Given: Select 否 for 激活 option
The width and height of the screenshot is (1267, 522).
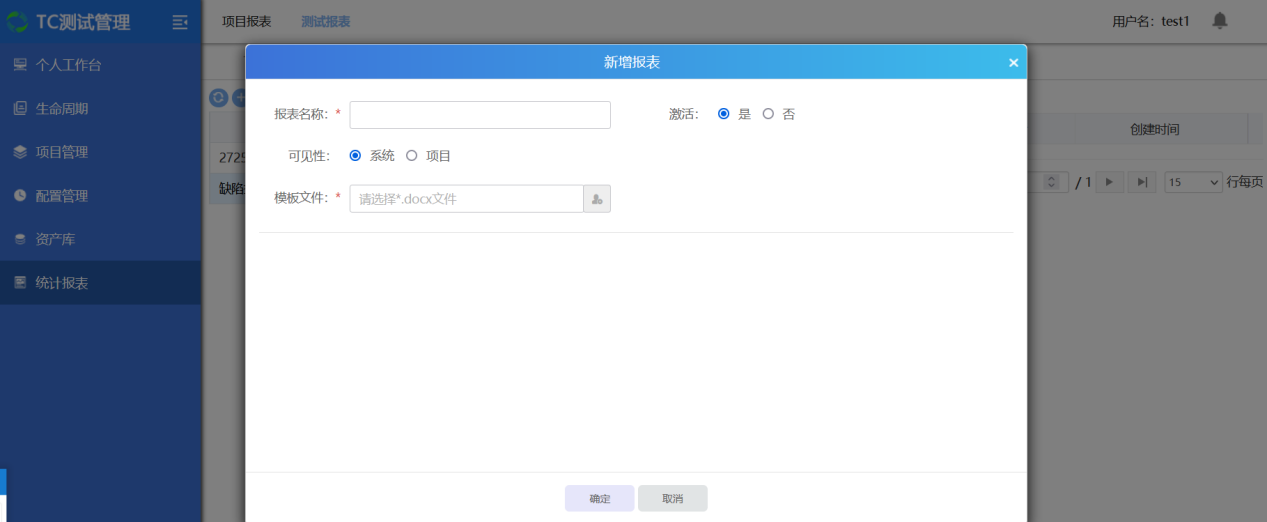Looking at the screenshot, I should click(x=768, y=114).
